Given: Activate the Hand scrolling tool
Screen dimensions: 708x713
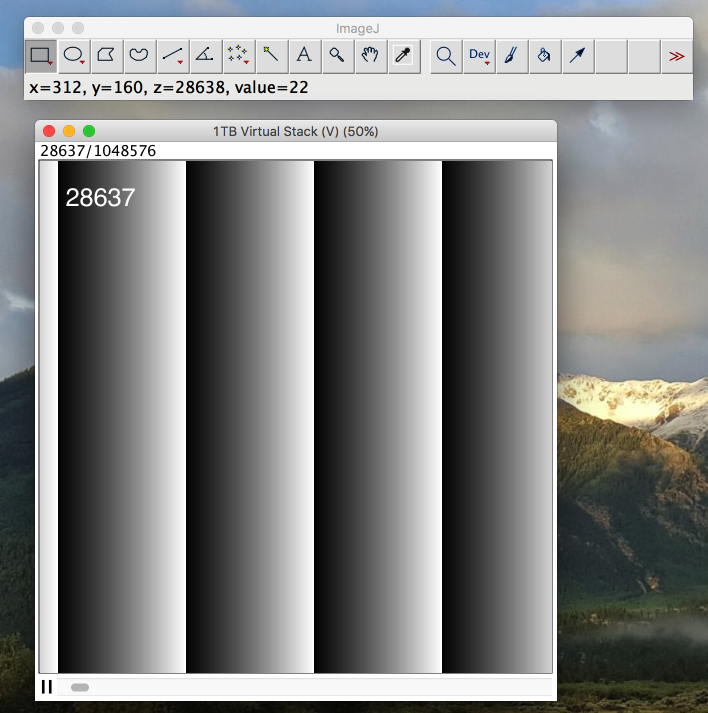Looking at the screenshot, I should pyautogui.click(x=370, y=56).
